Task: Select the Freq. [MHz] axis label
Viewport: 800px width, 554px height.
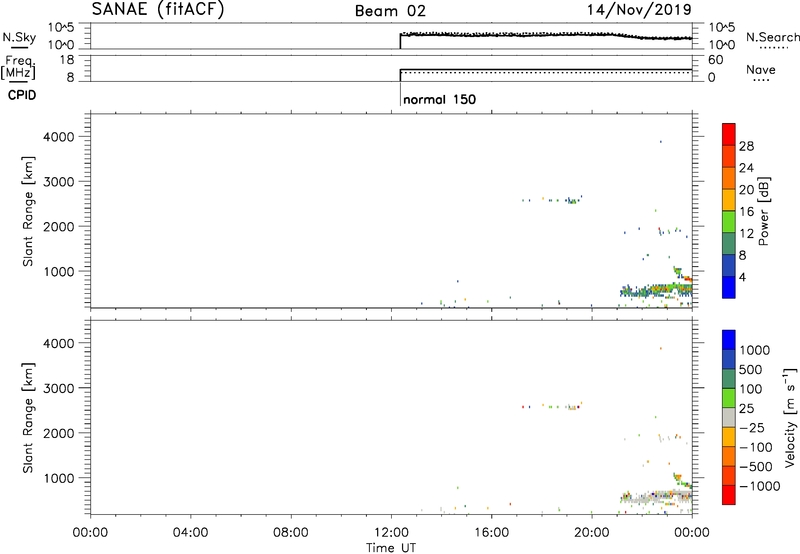Action: (x=20, y=68)
